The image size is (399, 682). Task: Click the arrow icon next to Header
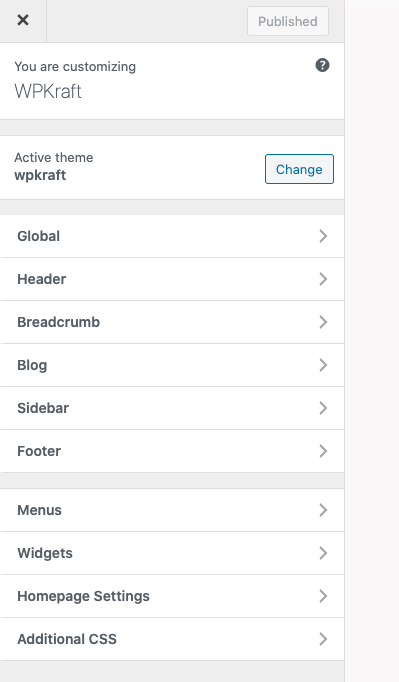(x=323, y=279)
